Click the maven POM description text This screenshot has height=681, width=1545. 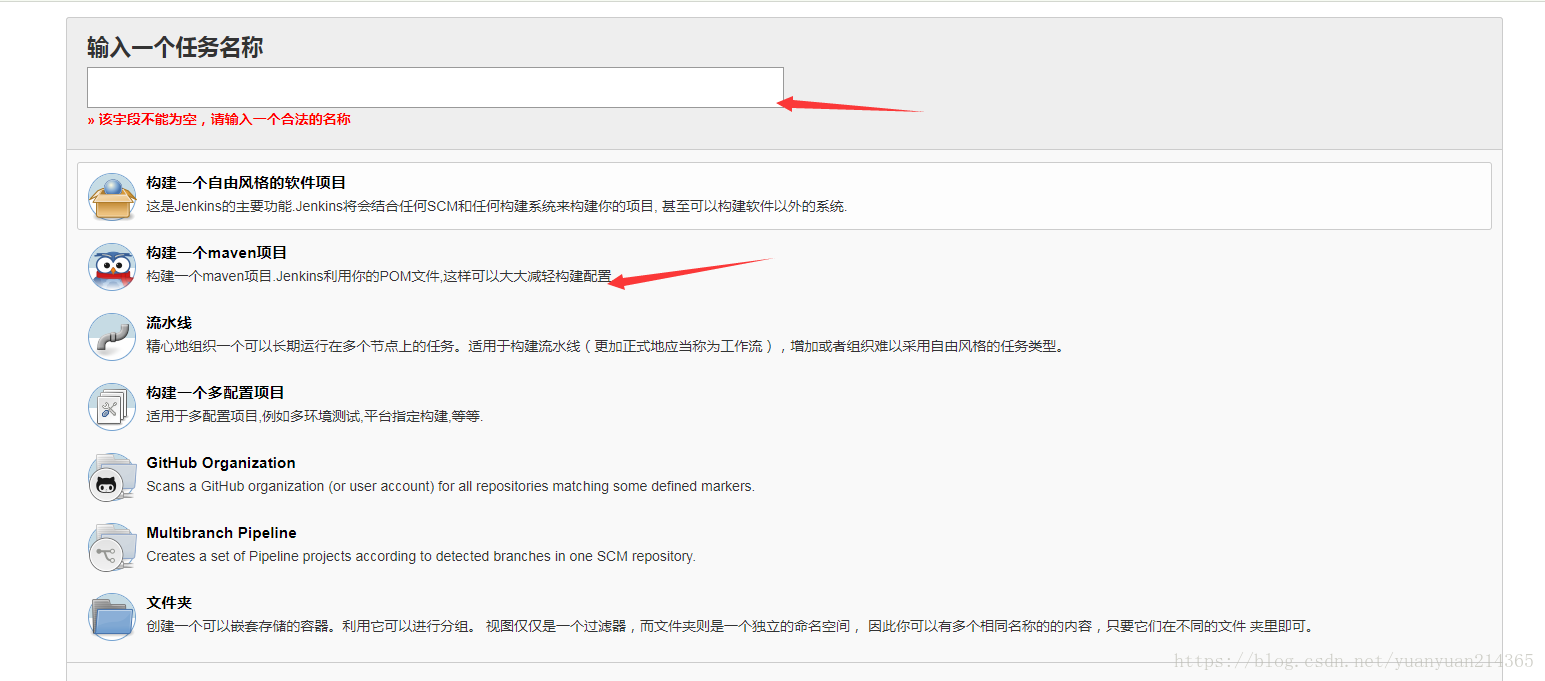(379, 277)
